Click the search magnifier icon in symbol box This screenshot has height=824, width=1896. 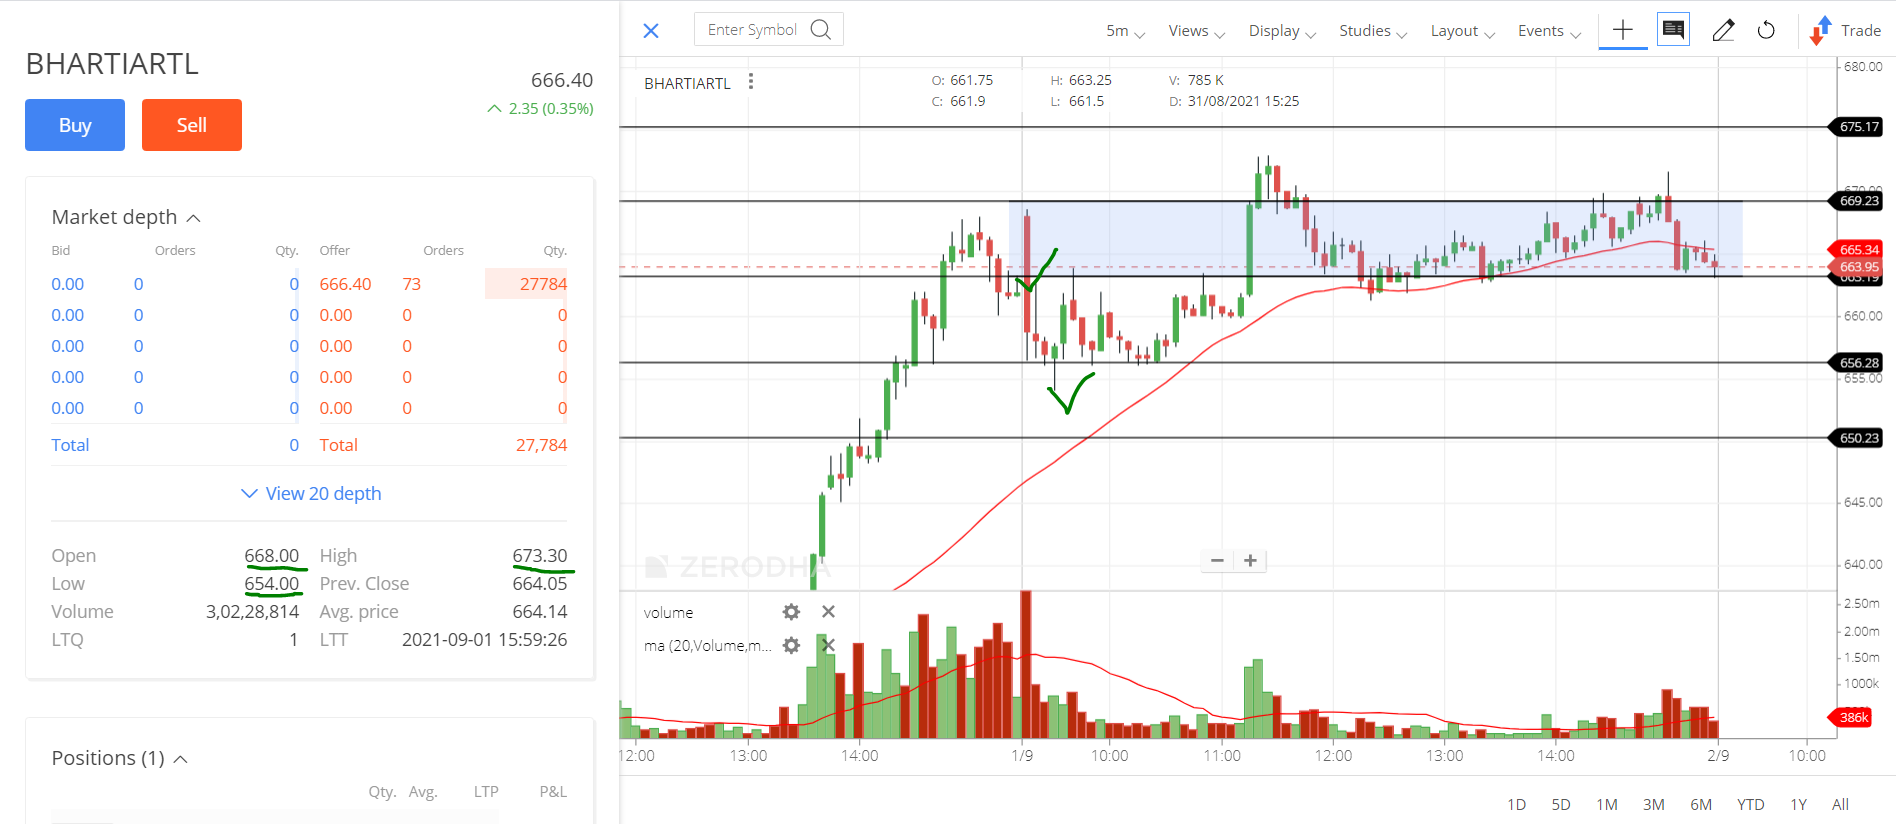821,29
